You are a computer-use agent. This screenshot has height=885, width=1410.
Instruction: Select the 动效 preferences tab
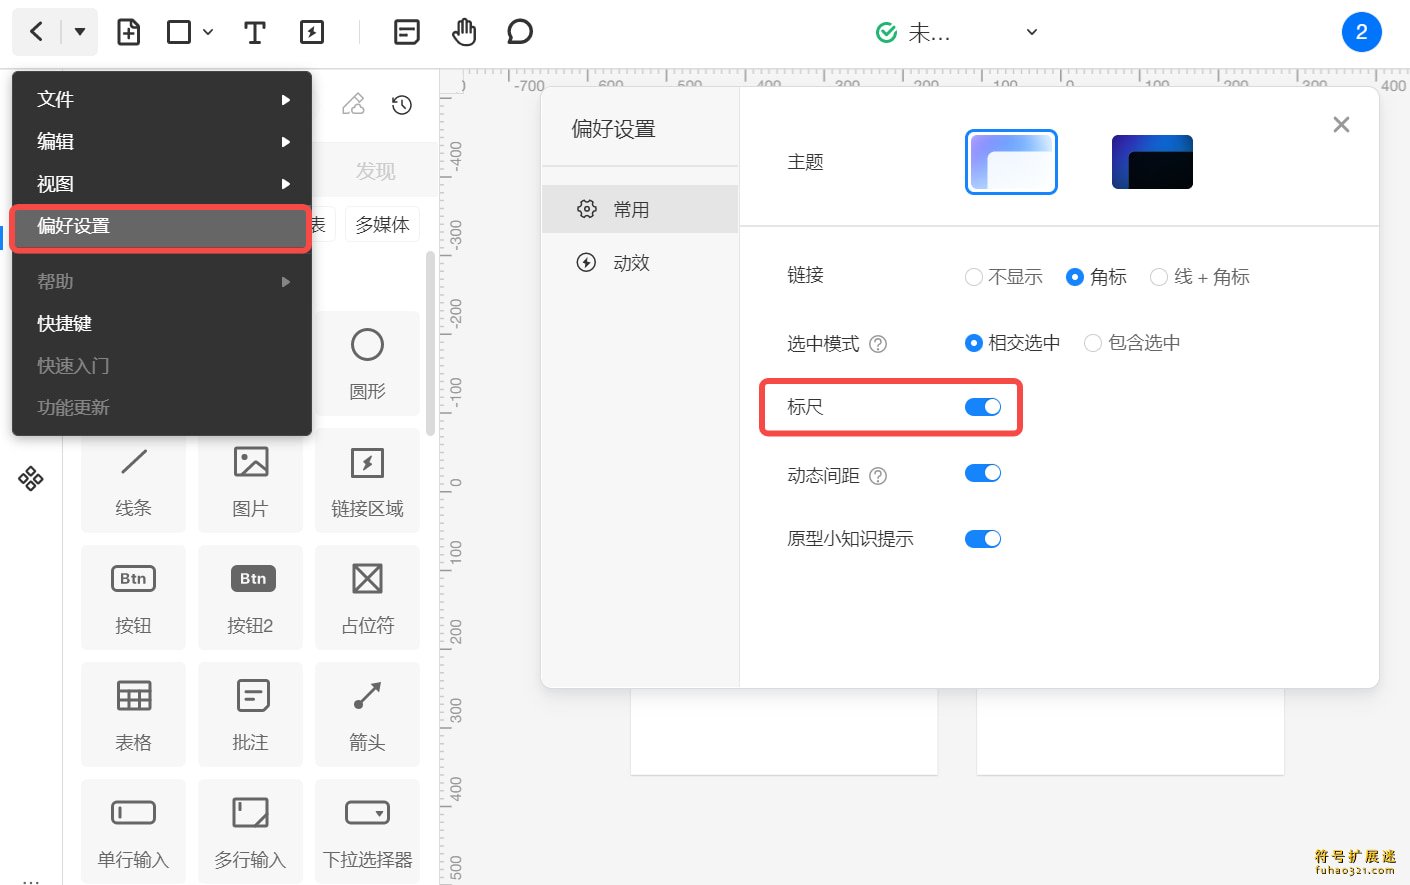point(640,263)
